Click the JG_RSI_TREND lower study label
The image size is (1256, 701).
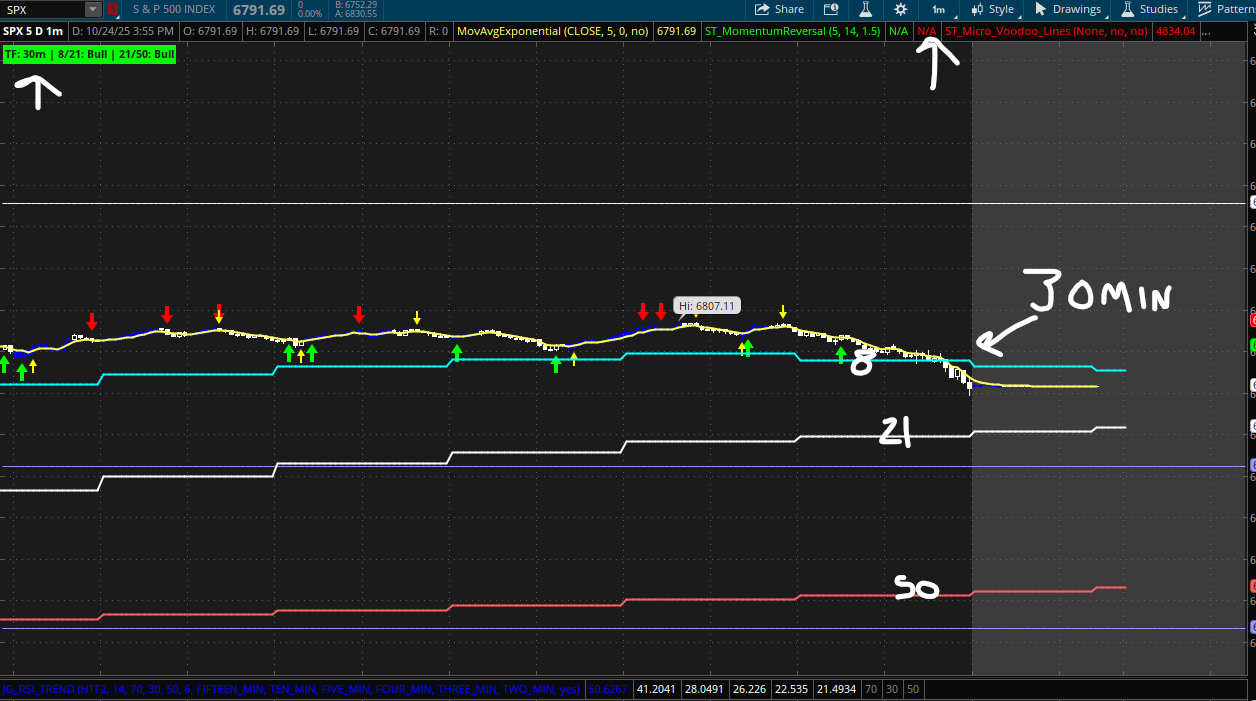(292, 689)
